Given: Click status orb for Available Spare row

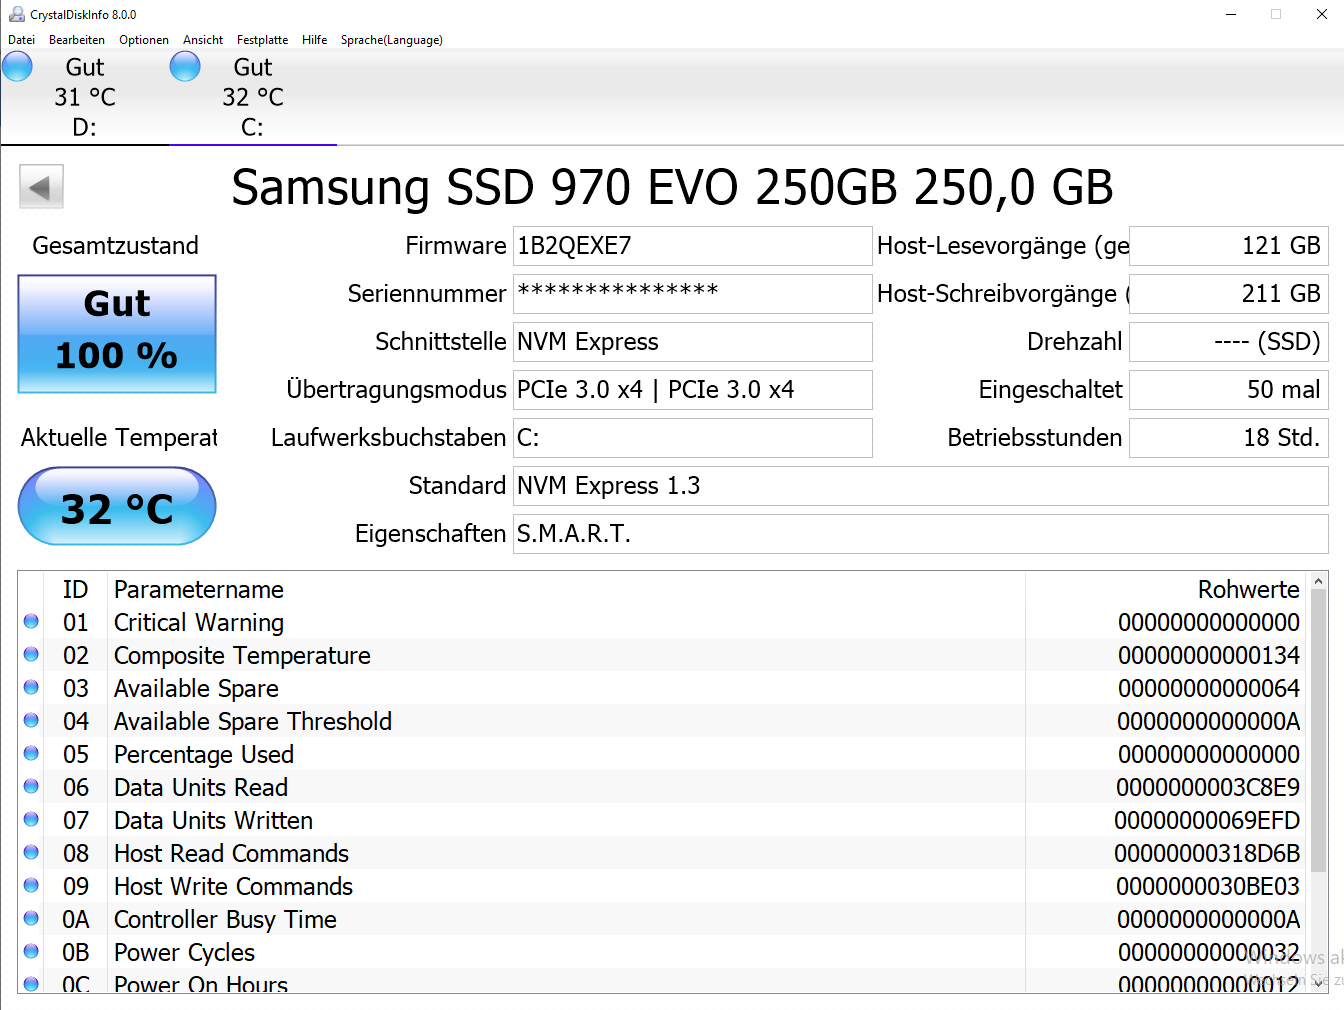Looking at the screenshot, I should tap(31, 687).
